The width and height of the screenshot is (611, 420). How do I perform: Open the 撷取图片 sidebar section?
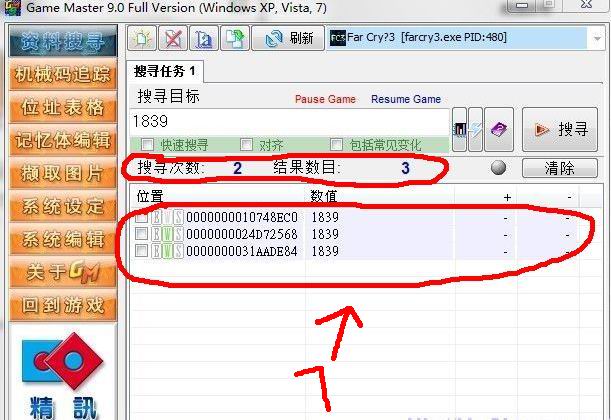[x=63, y=173]
